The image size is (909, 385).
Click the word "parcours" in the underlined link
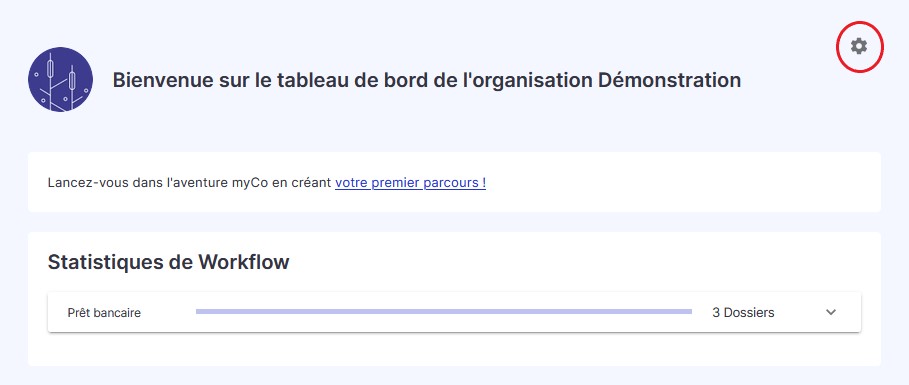coord(450,183)
